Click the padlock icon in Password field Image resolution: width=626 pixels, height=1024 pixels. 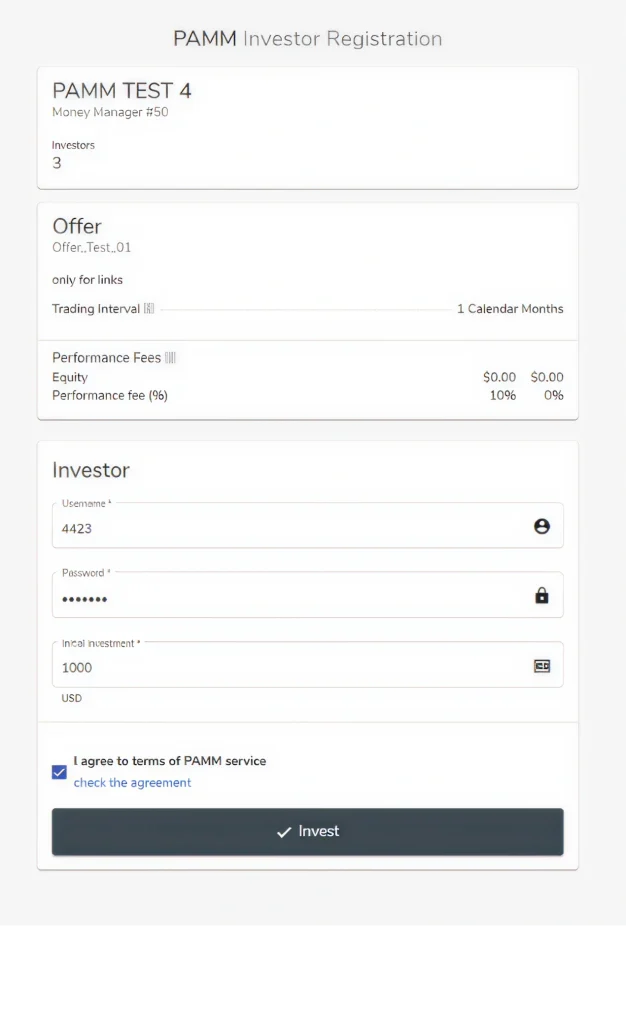pos(541,595)
